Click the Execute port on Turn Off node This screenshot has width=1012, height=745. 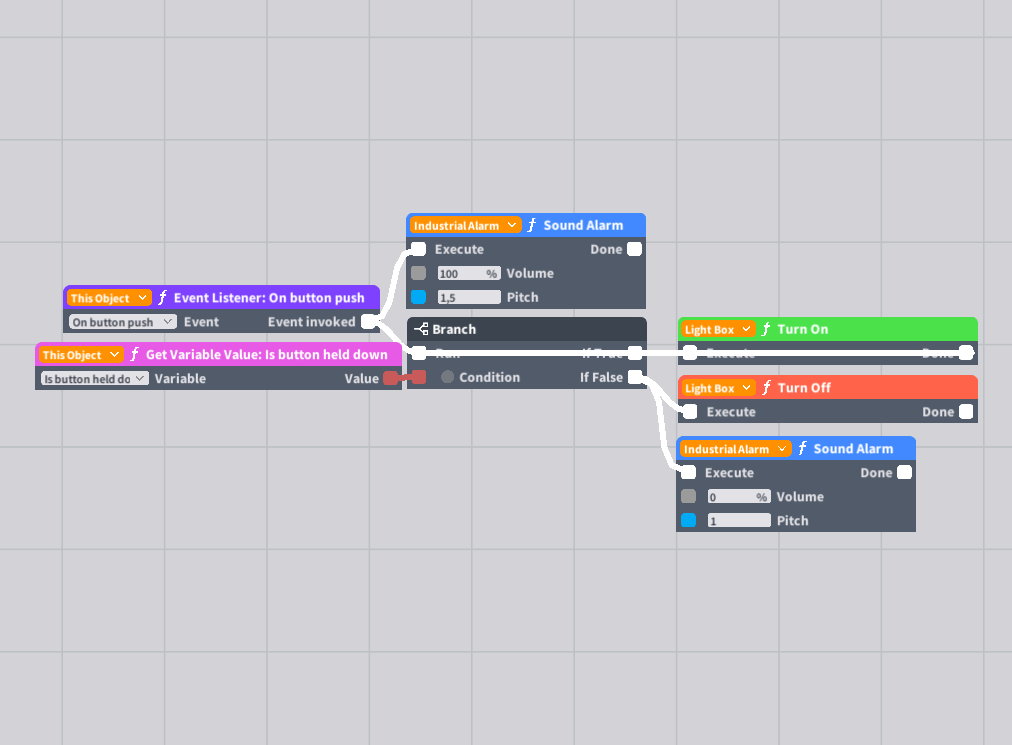690,412
